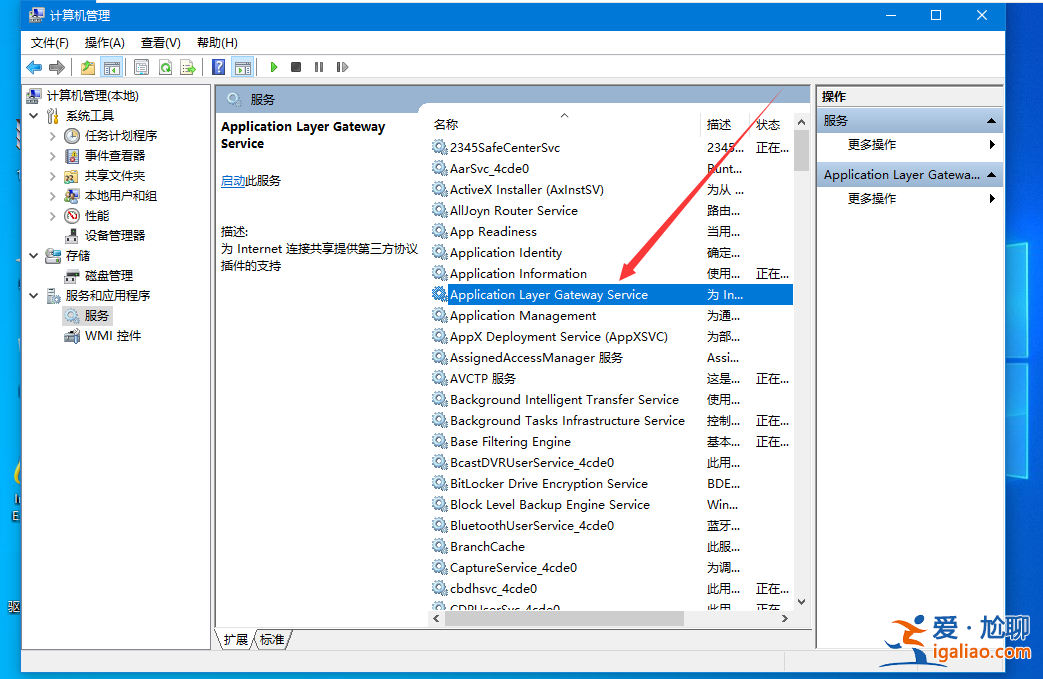Expand the 事件查看器 tree node
1043x679 pixels.
point(53,156)
